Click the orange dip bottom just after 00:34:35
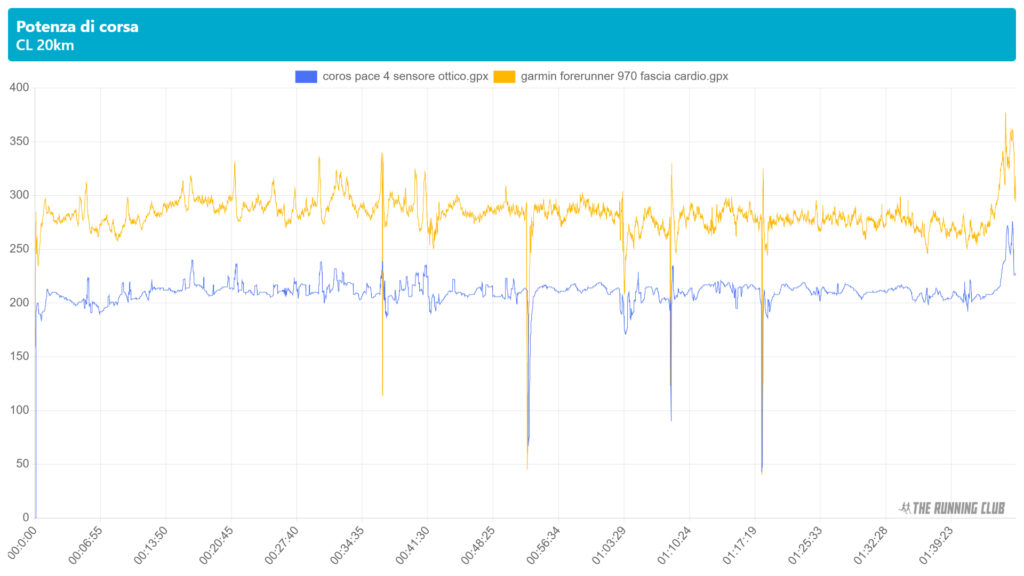Screen dimensions: 1024x576 [x=382, y=395]
